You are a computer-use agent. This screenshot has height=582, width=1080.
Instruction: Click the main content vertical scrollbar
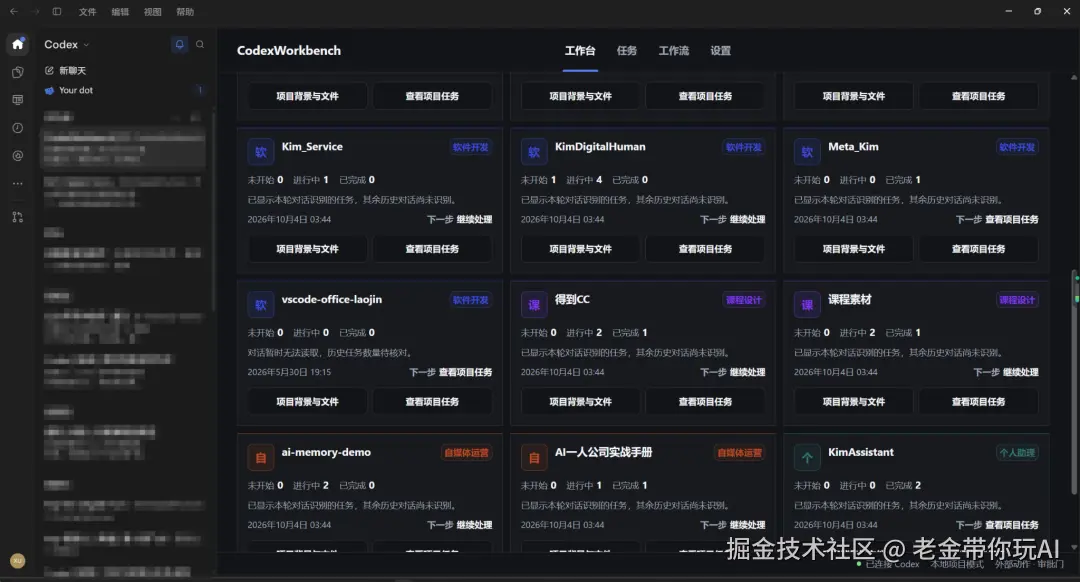pyautogui.click(x=1074, y=382)
